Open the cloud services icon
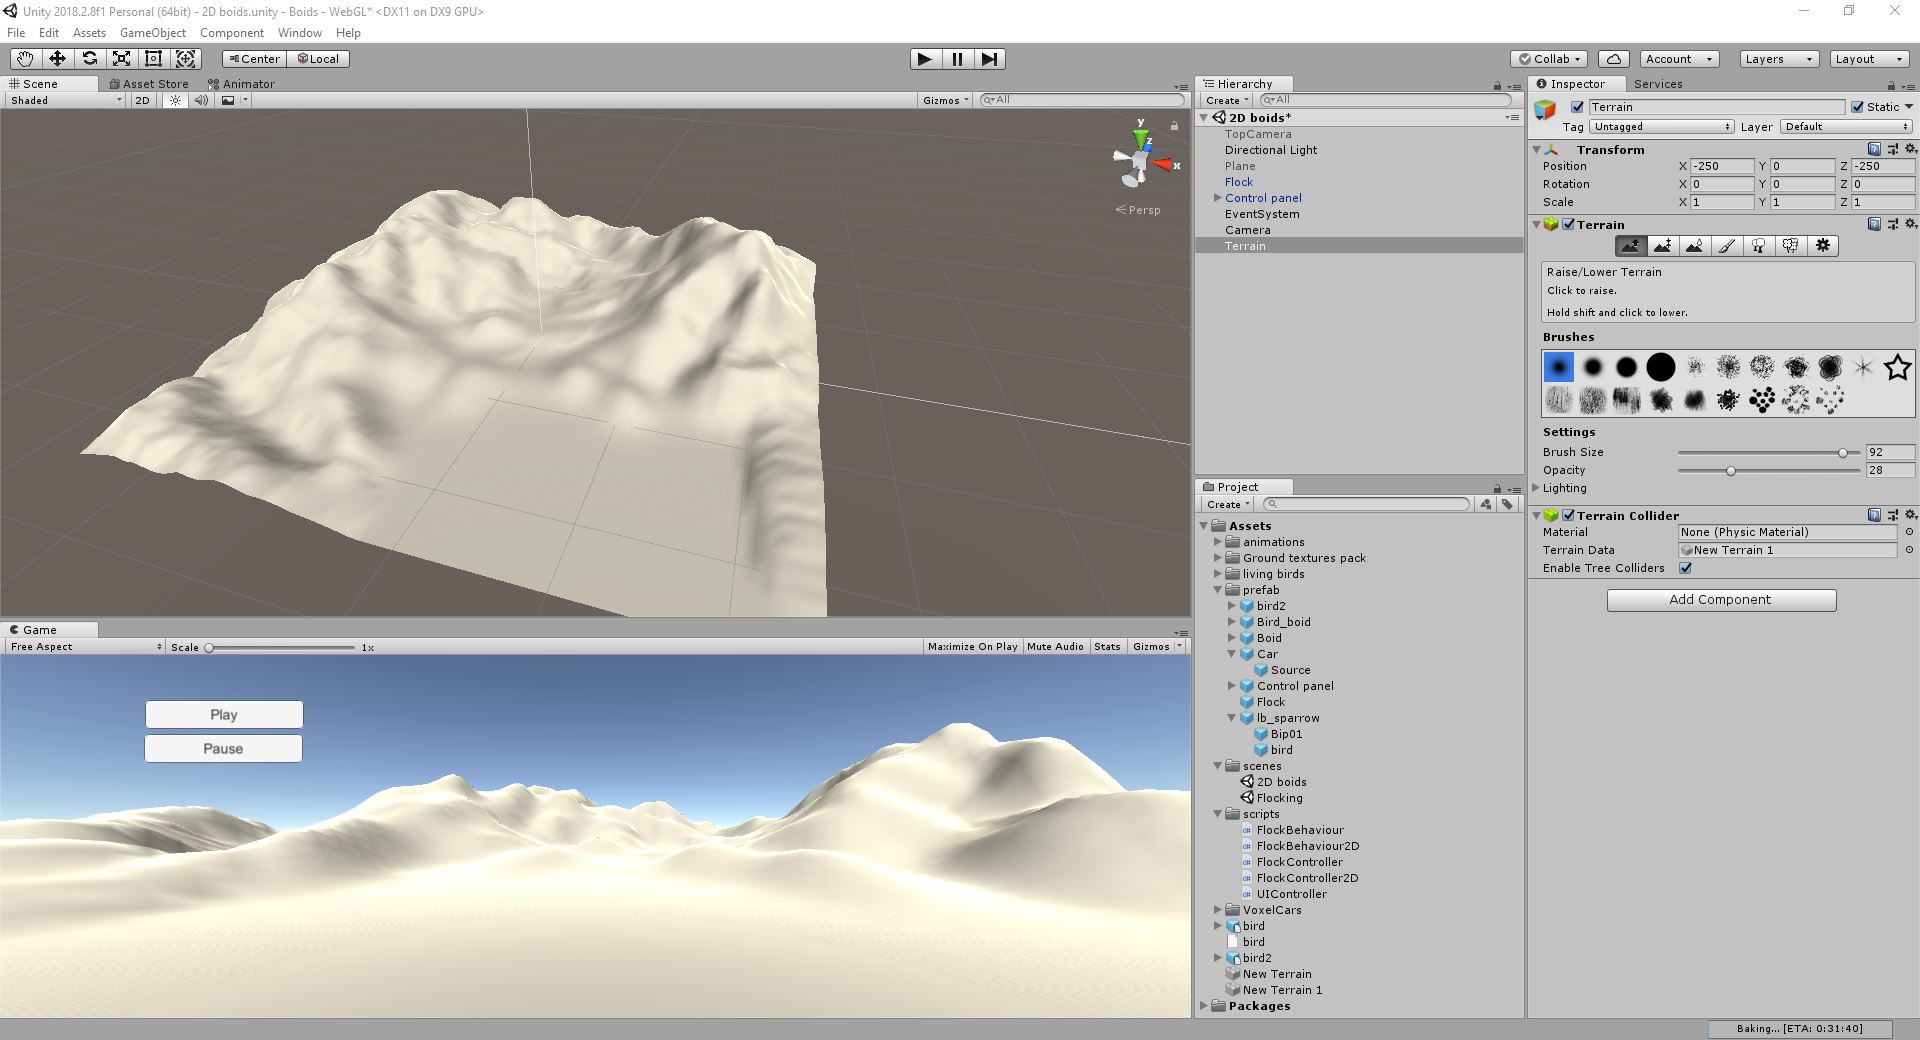The height and width of the screenshot is (1040, 1920). pyautogui.click(x=1613, y=59)
